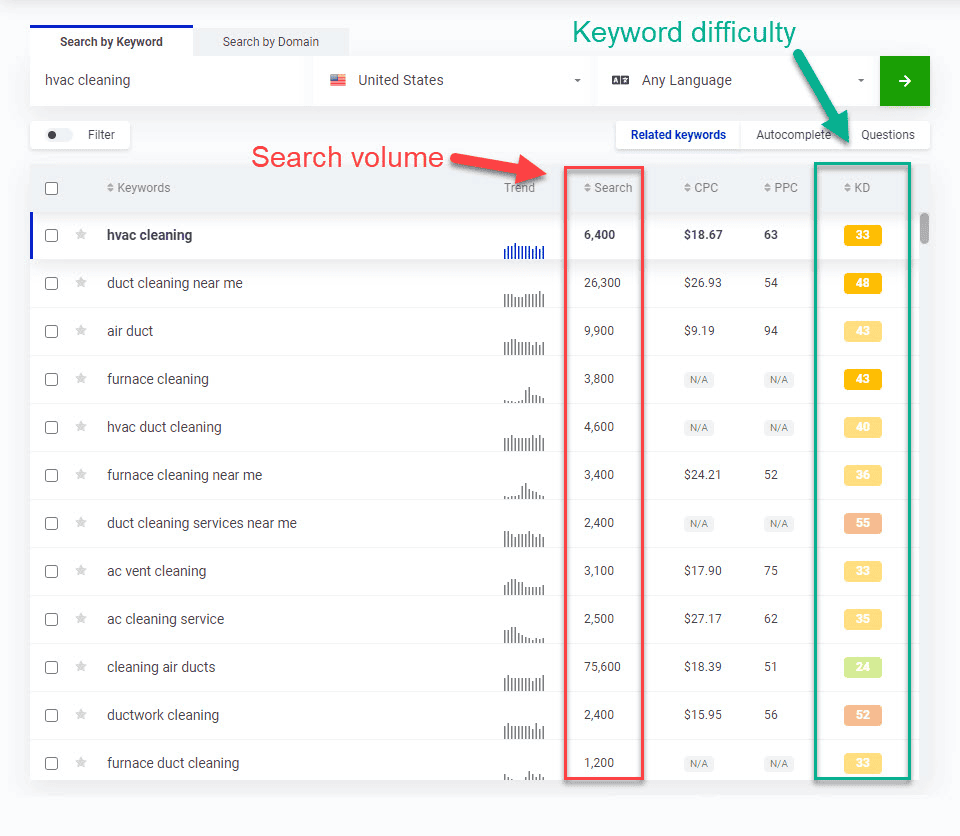Tick the checkbox for 'air duct' row
This screenshot has height=836, width=960.
[x=52, y=331]
